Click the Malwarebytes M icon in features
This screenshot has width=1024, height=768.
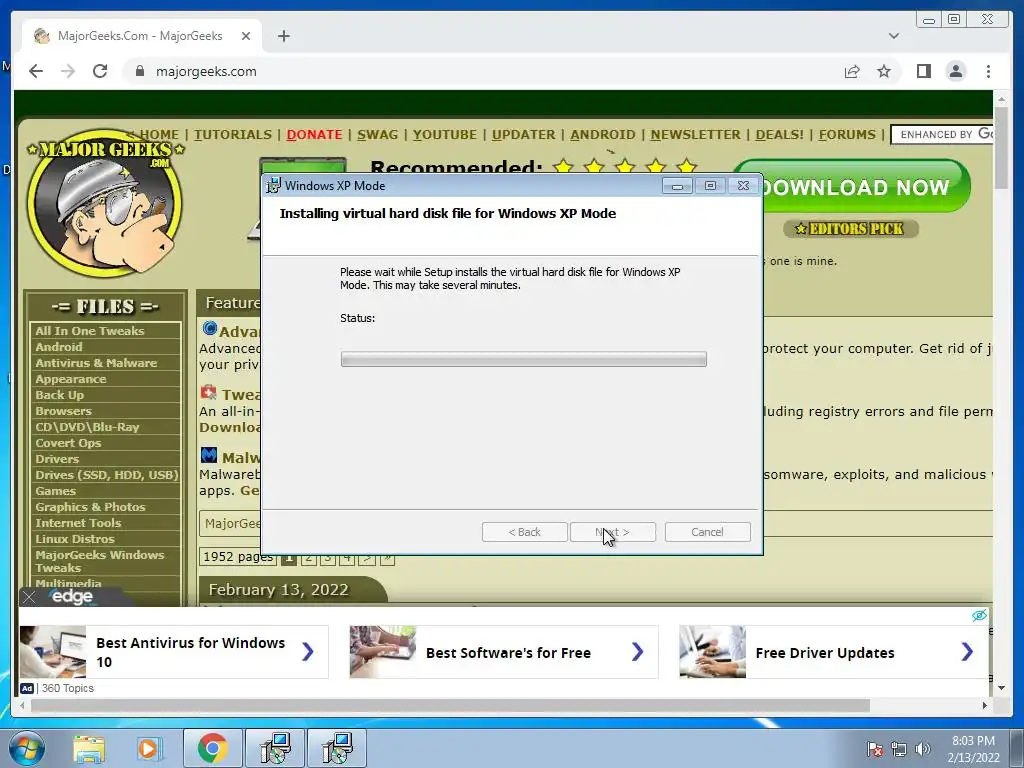209,455
